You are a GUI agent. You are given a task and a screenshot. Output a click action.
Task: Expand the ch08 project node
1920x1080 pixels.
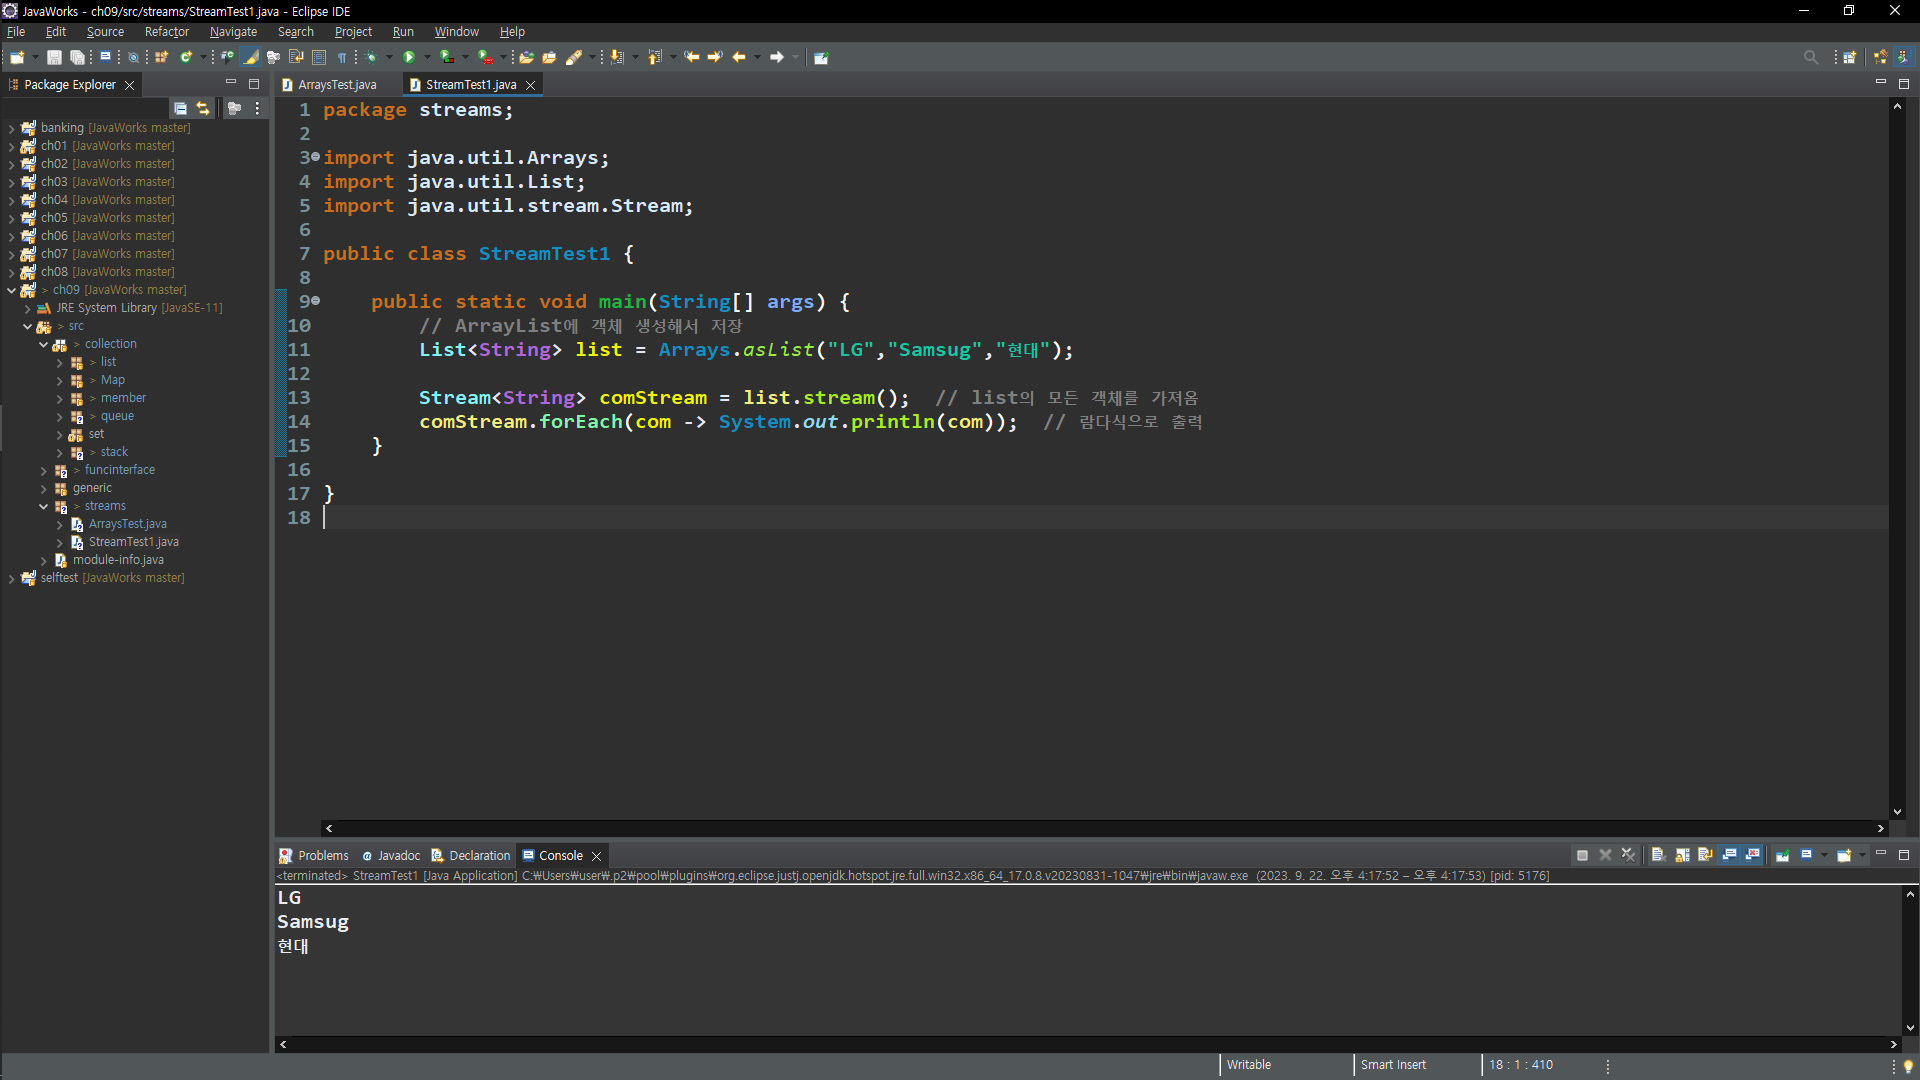pyautogui.click(x=11, y=272)
